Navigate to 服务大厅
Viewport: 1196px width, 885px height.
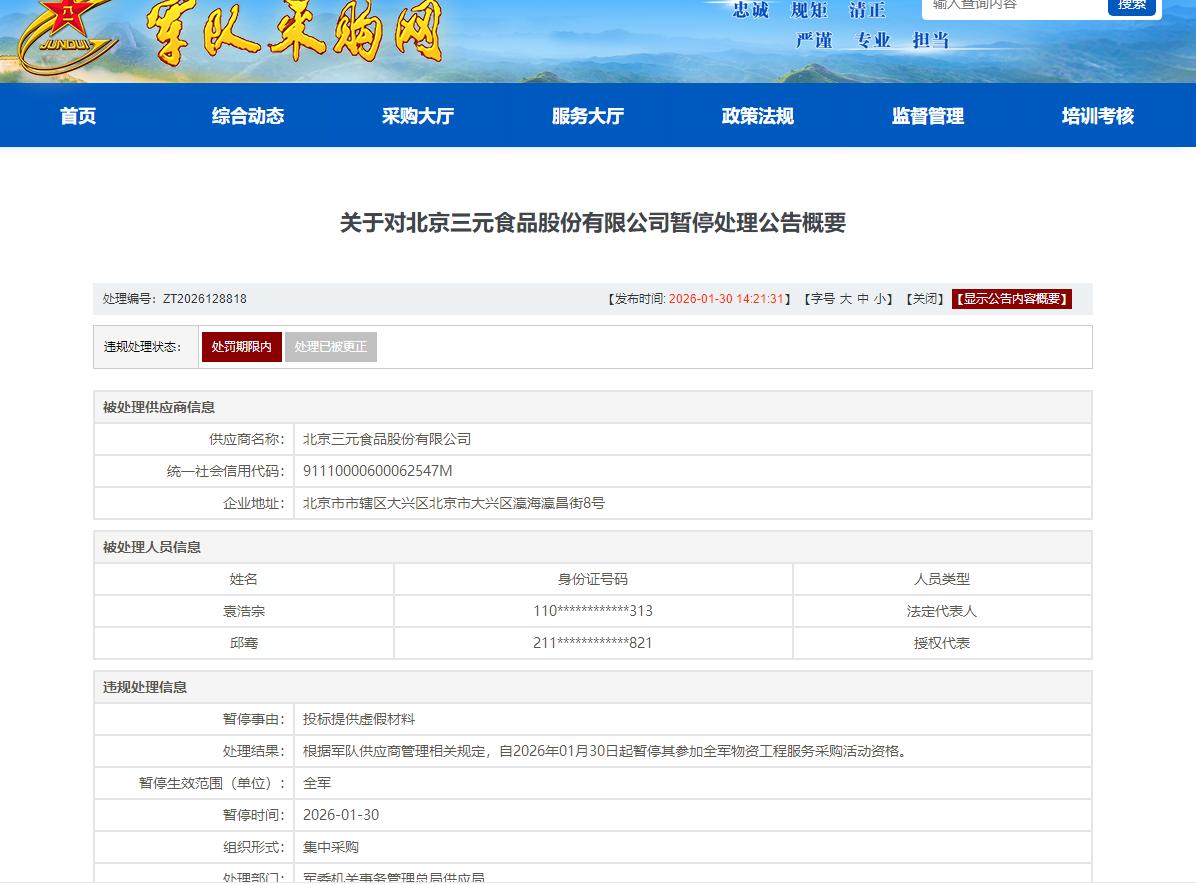coord(588,116)
